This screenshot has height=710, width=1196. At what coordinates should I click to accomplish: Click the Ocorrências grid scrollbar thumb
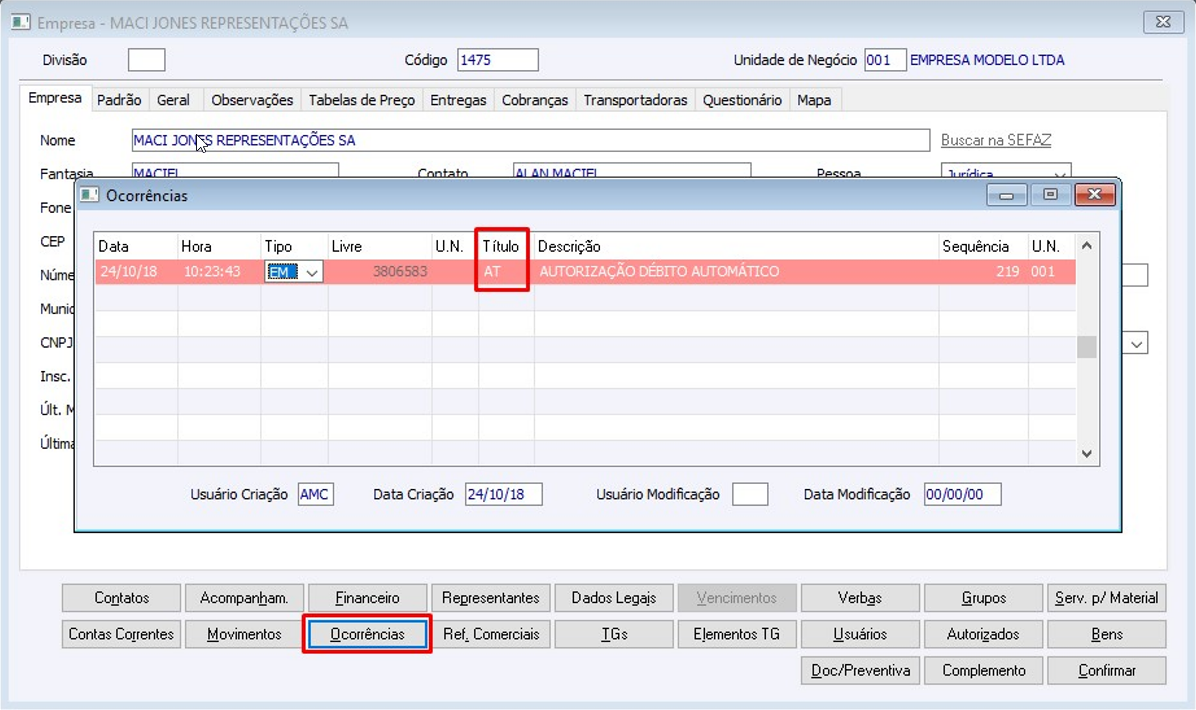click(x=1087, y=347)
